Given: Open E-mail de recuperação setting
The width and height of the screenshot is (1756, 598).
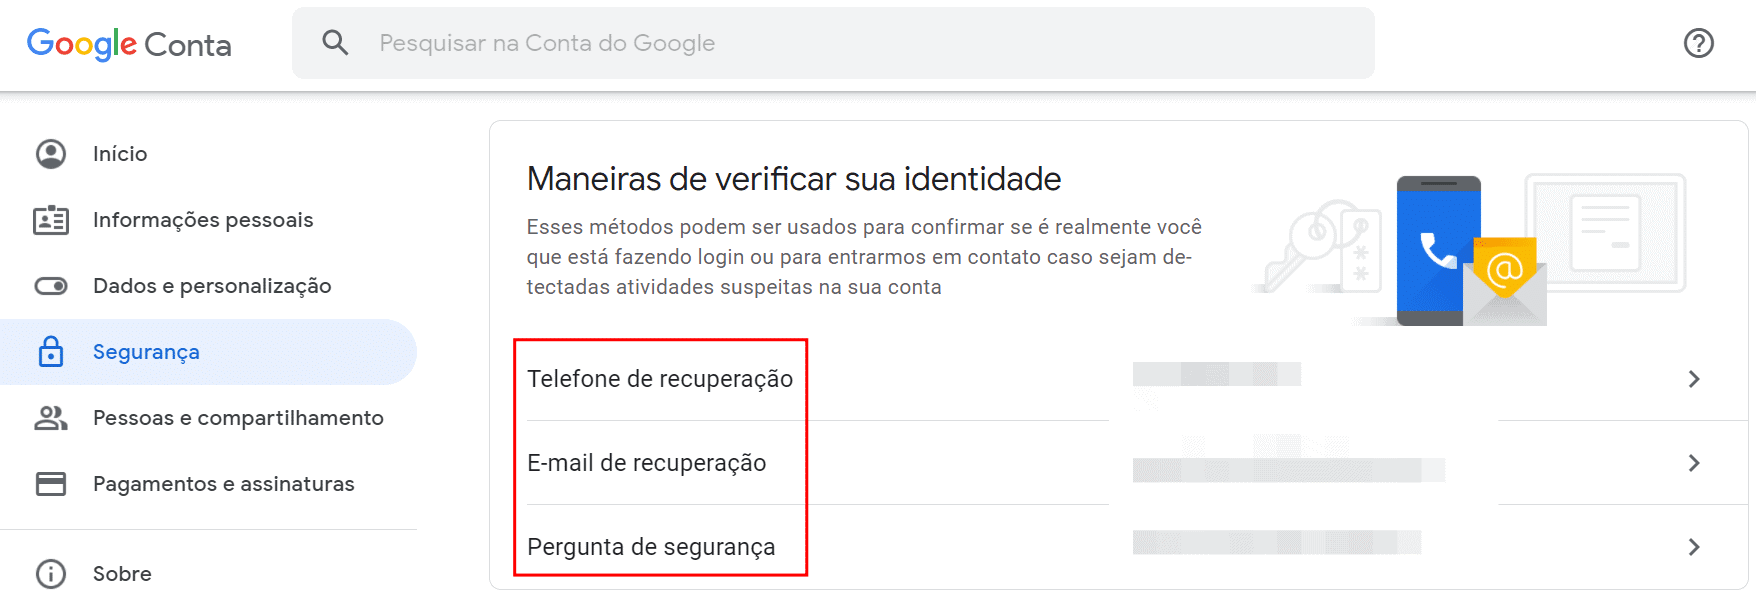Looking at the screenshot, I should tap(647, 463).
